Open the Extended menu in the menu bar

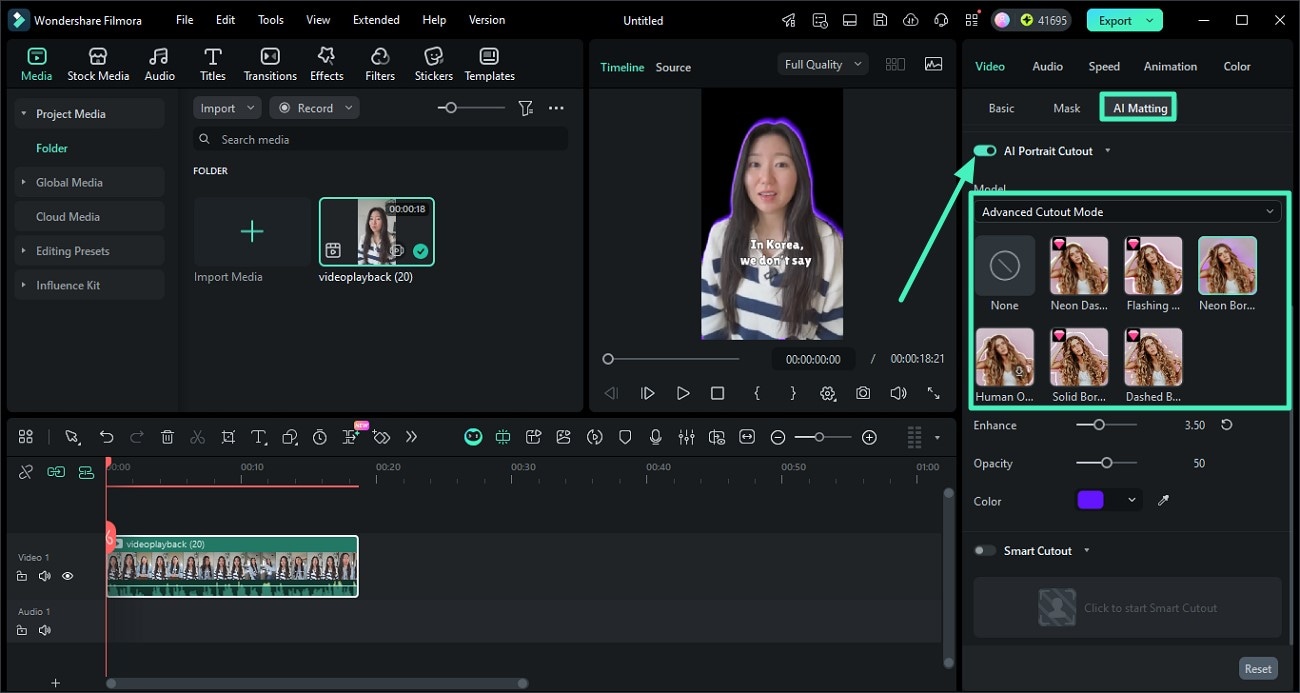coord(376,19)
